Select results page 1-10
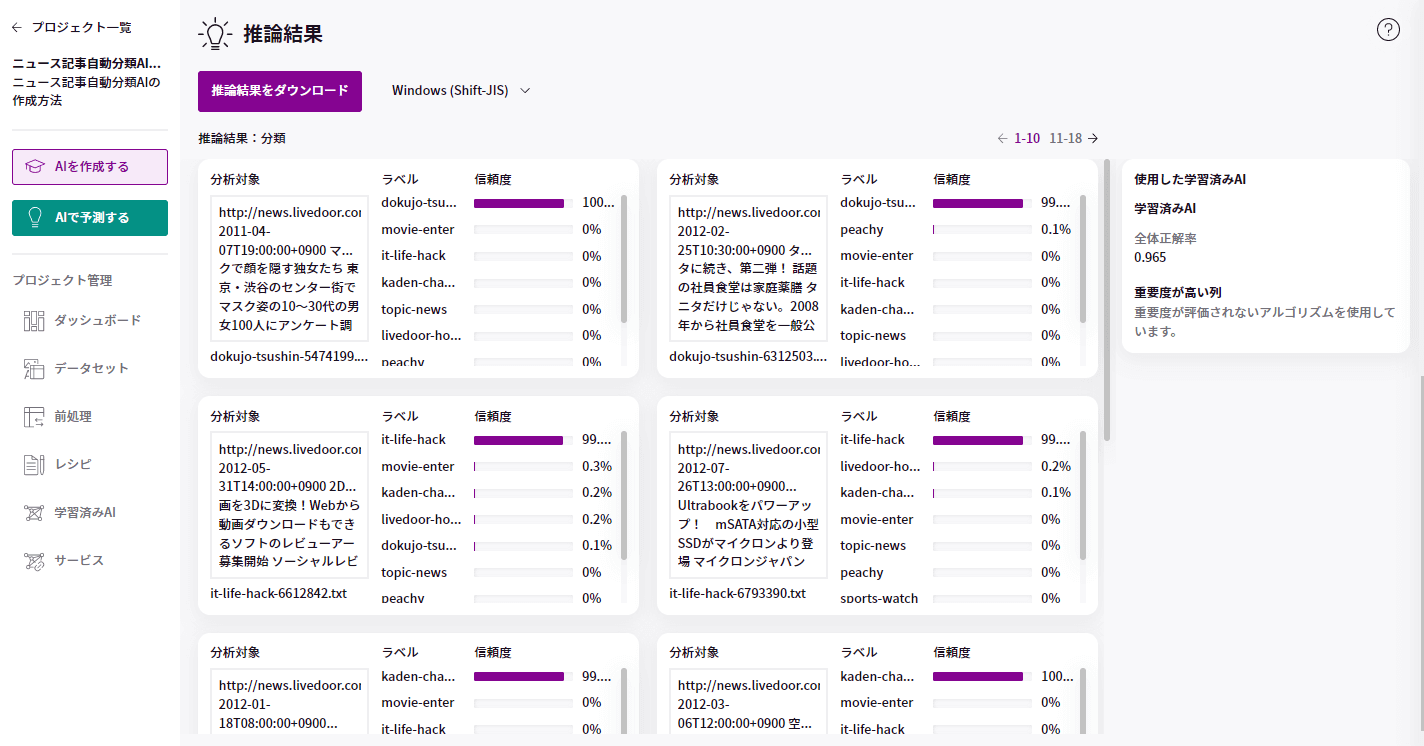Image resolution: width=1424 pixels, height=746 pixels. tap(1027, 139)
